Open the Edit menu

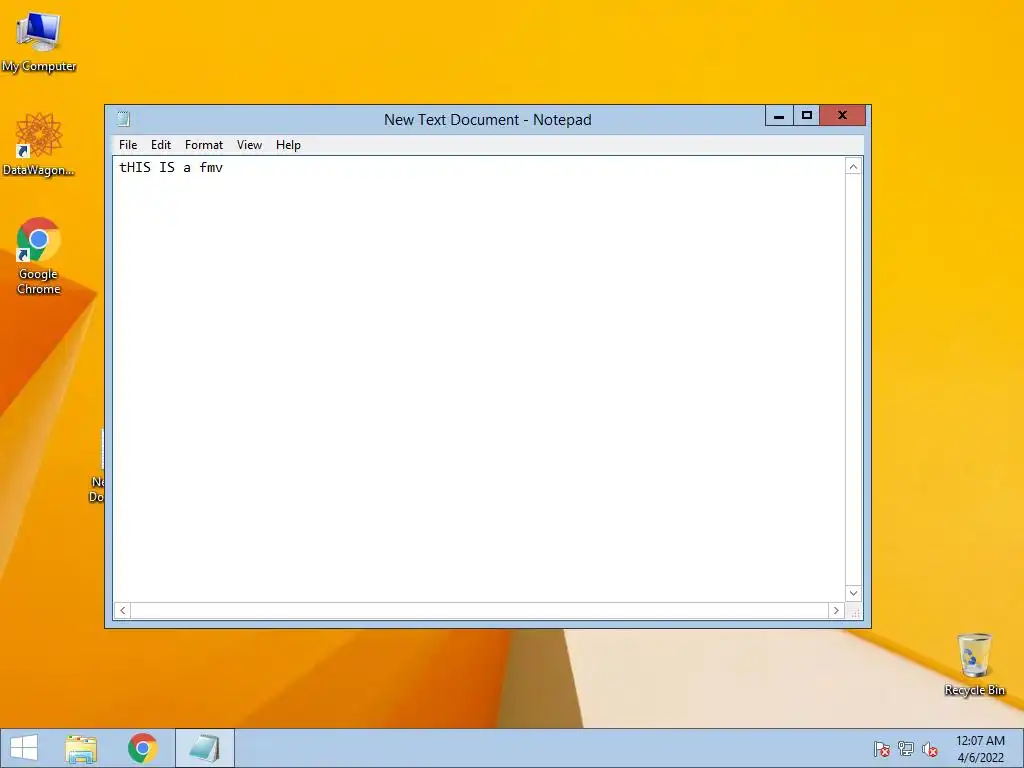click(161, 145)
